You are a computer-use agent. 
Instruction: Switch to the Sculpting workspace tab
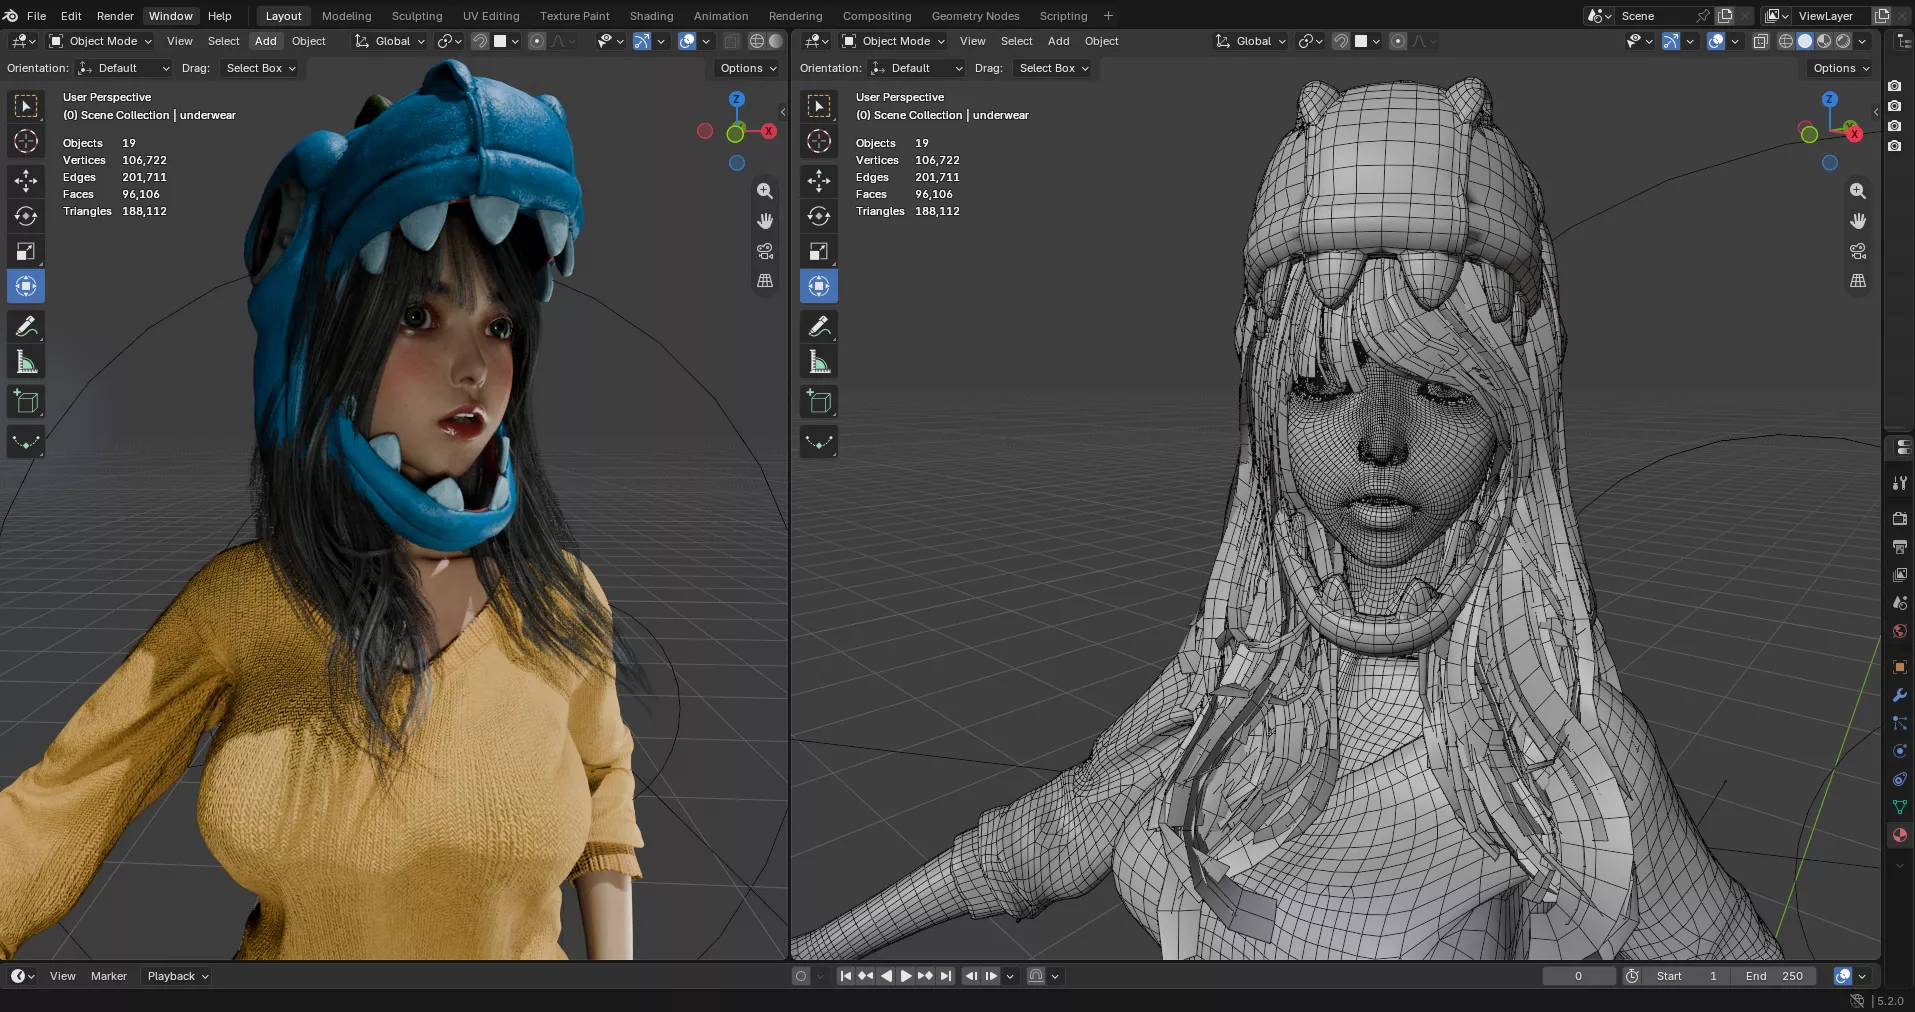pos(417,16)
